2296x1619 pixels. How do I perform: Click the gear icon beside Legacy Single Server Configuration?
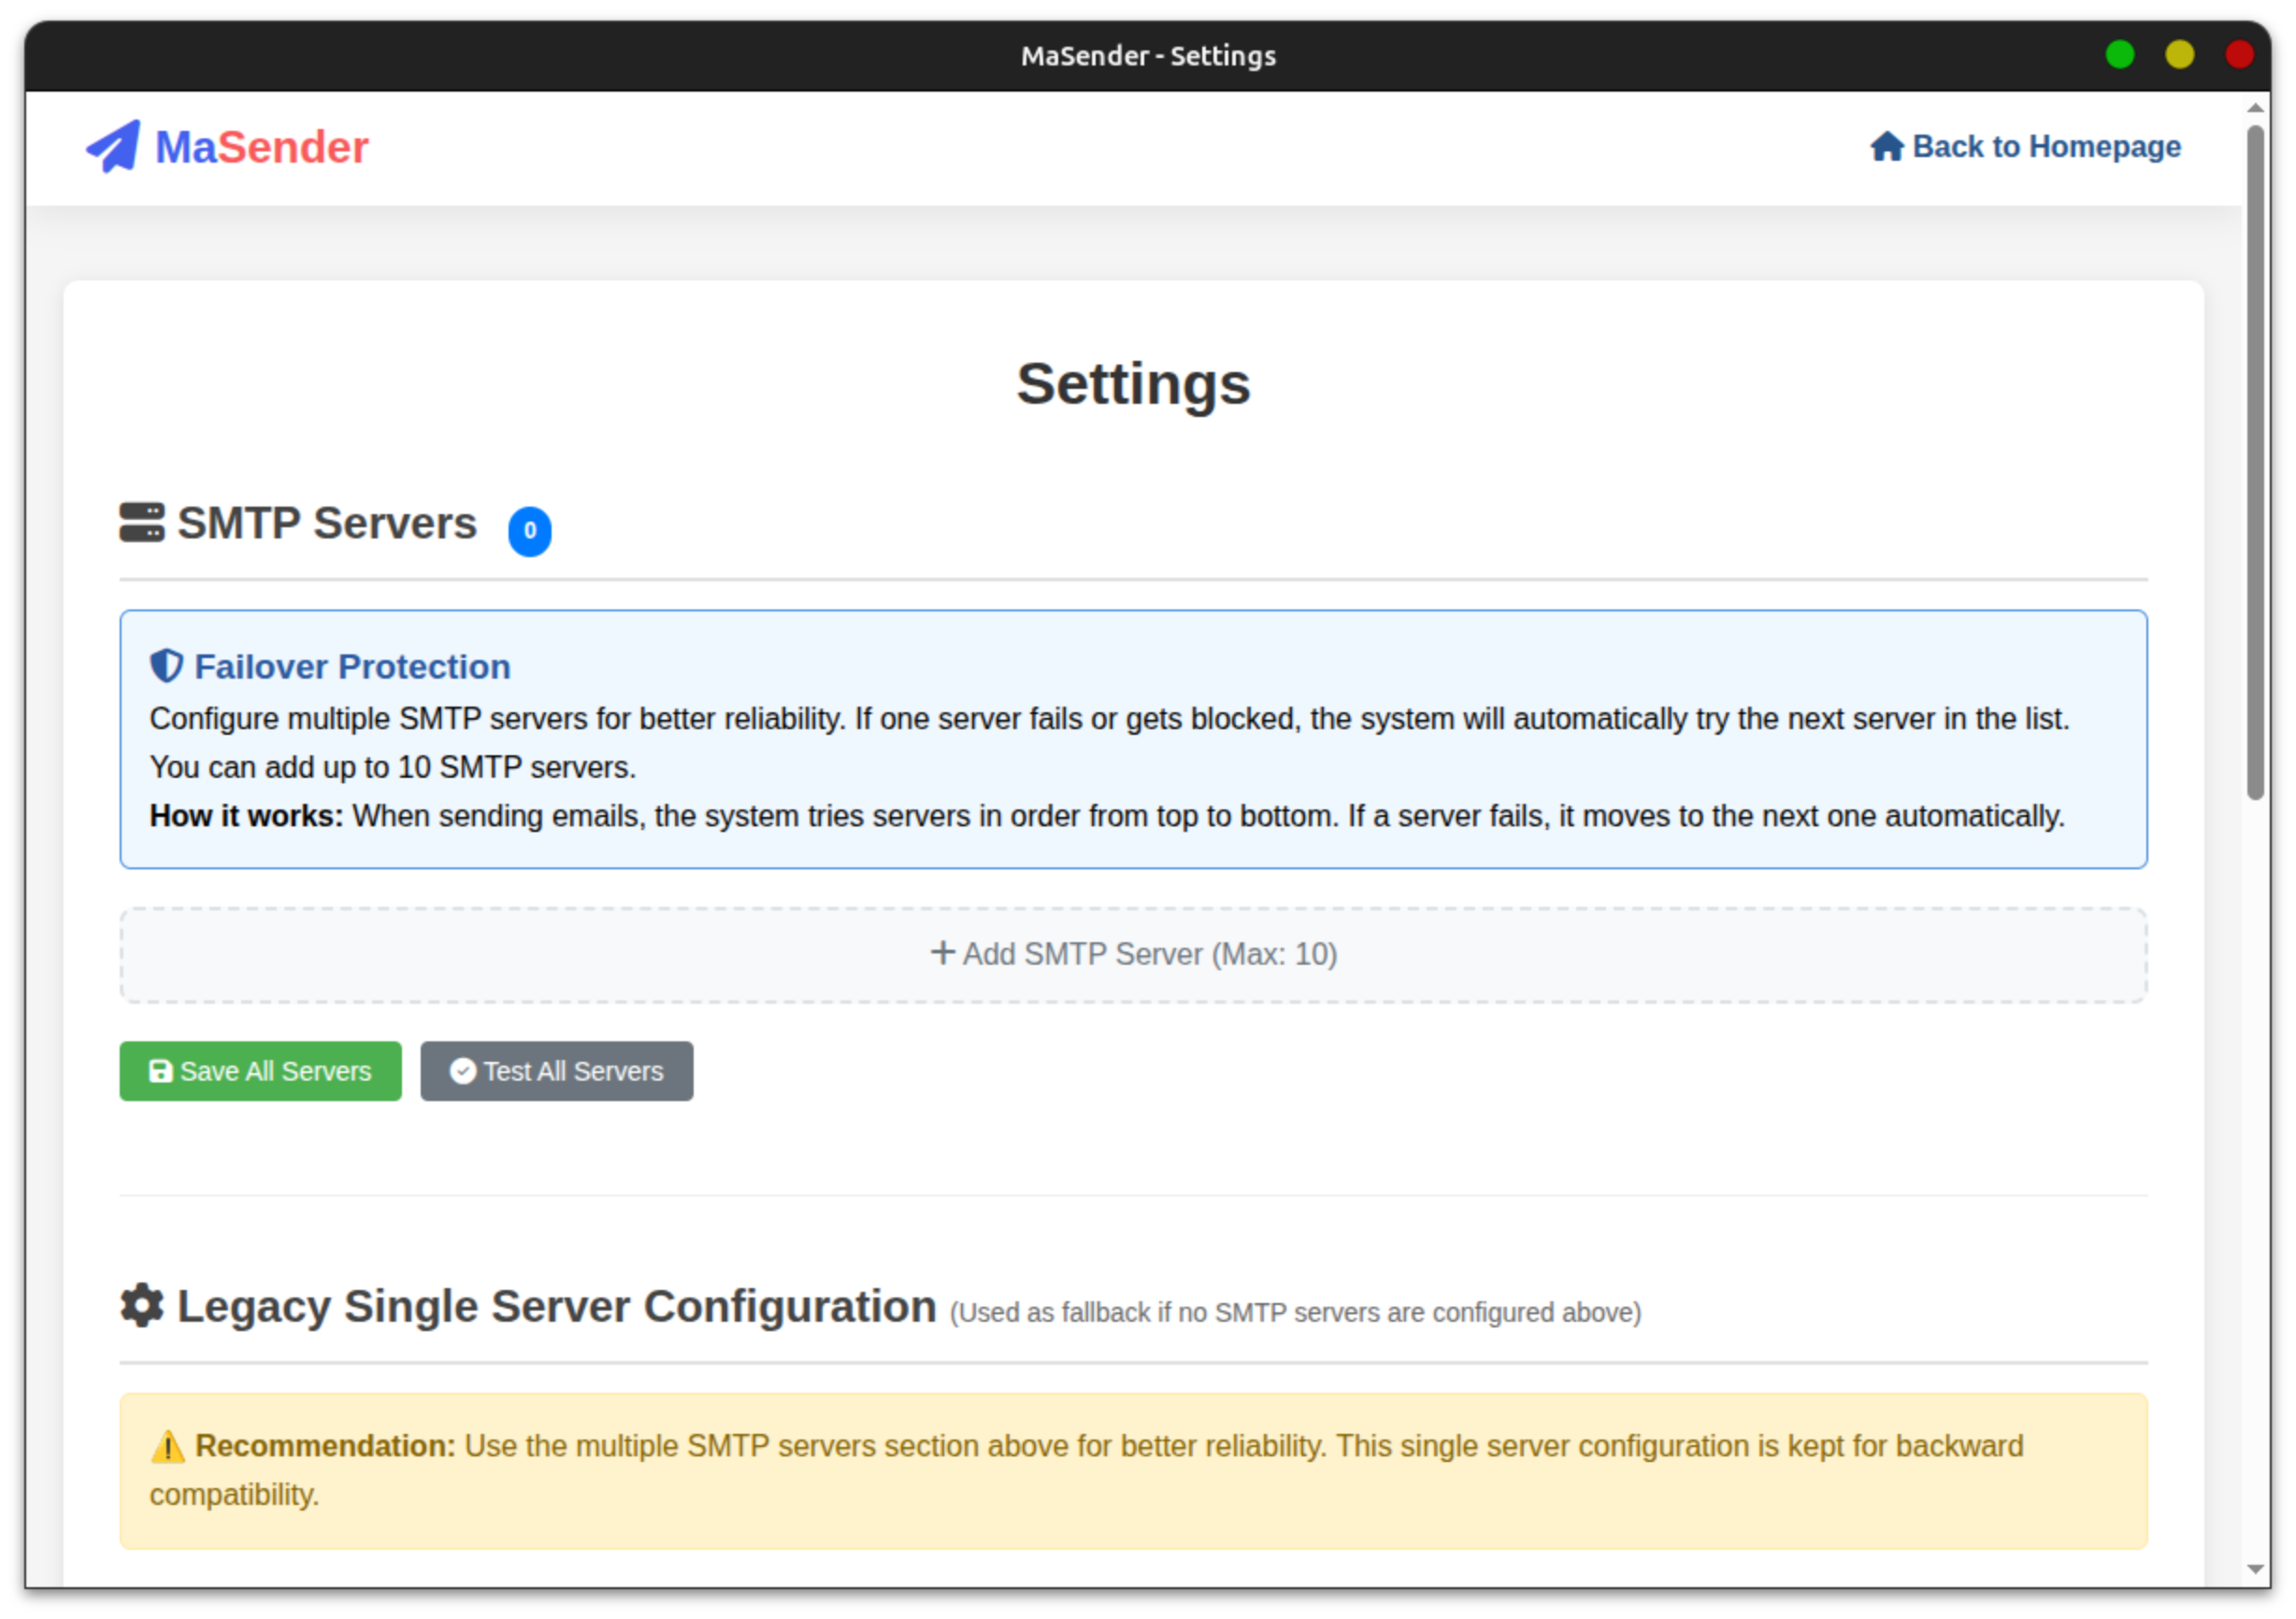tap(142, 1306)
